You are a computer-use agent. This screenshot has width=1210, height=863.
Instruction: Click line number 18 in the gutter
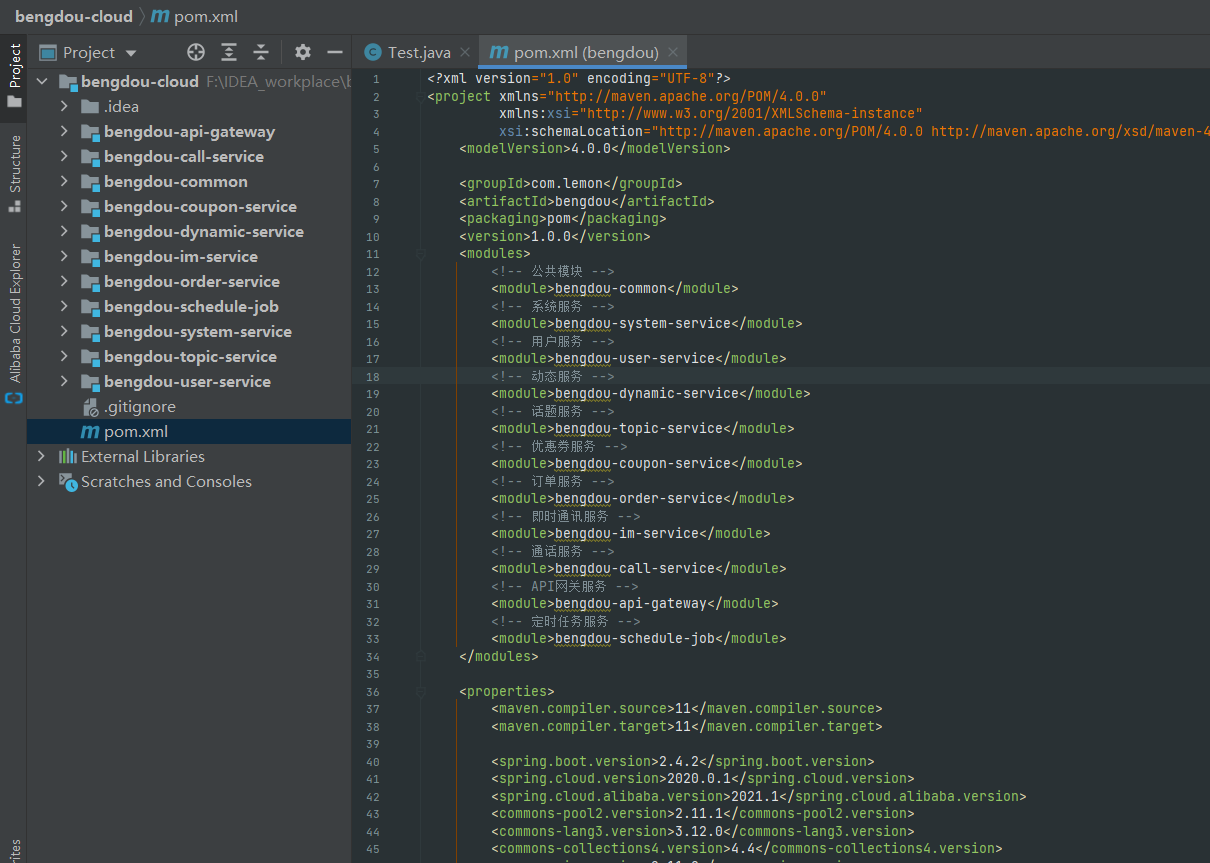[x=372, y=375]
